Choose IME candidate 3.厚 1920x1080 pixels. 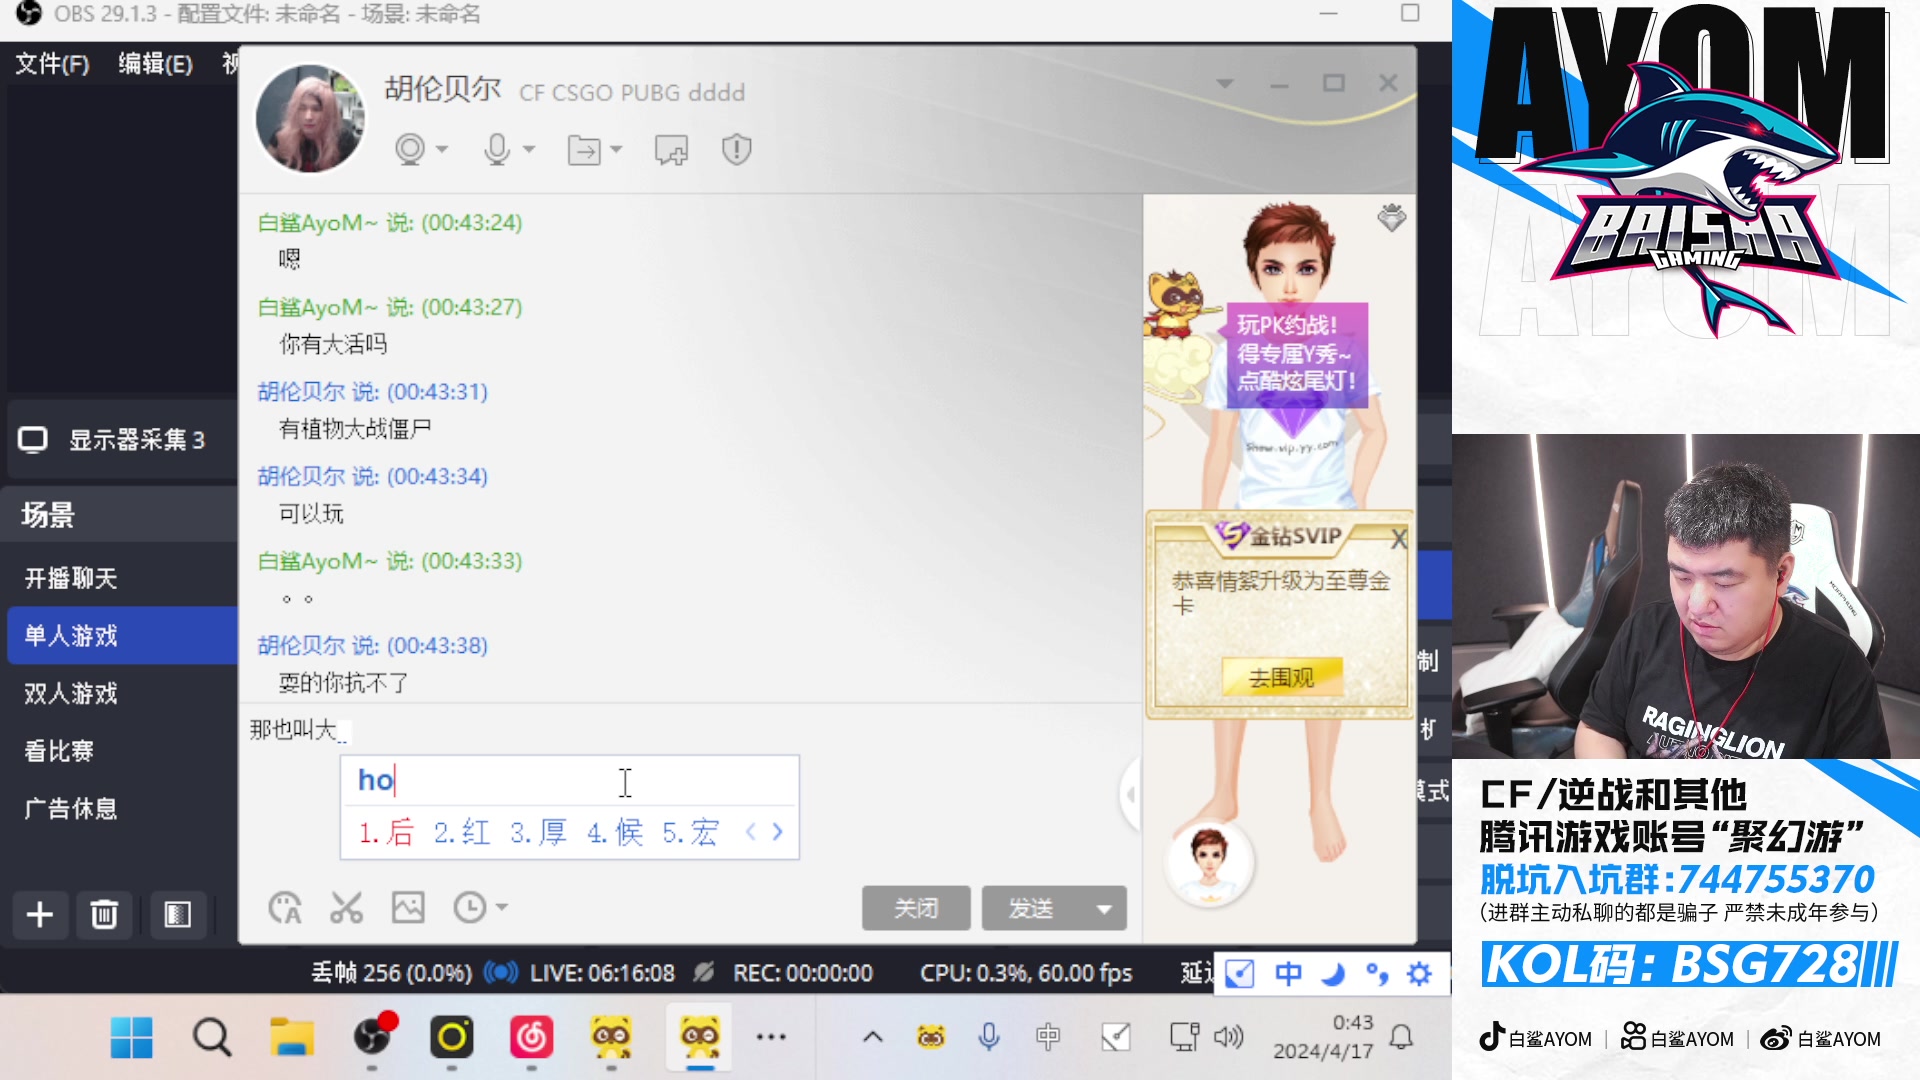coord(539,832)
